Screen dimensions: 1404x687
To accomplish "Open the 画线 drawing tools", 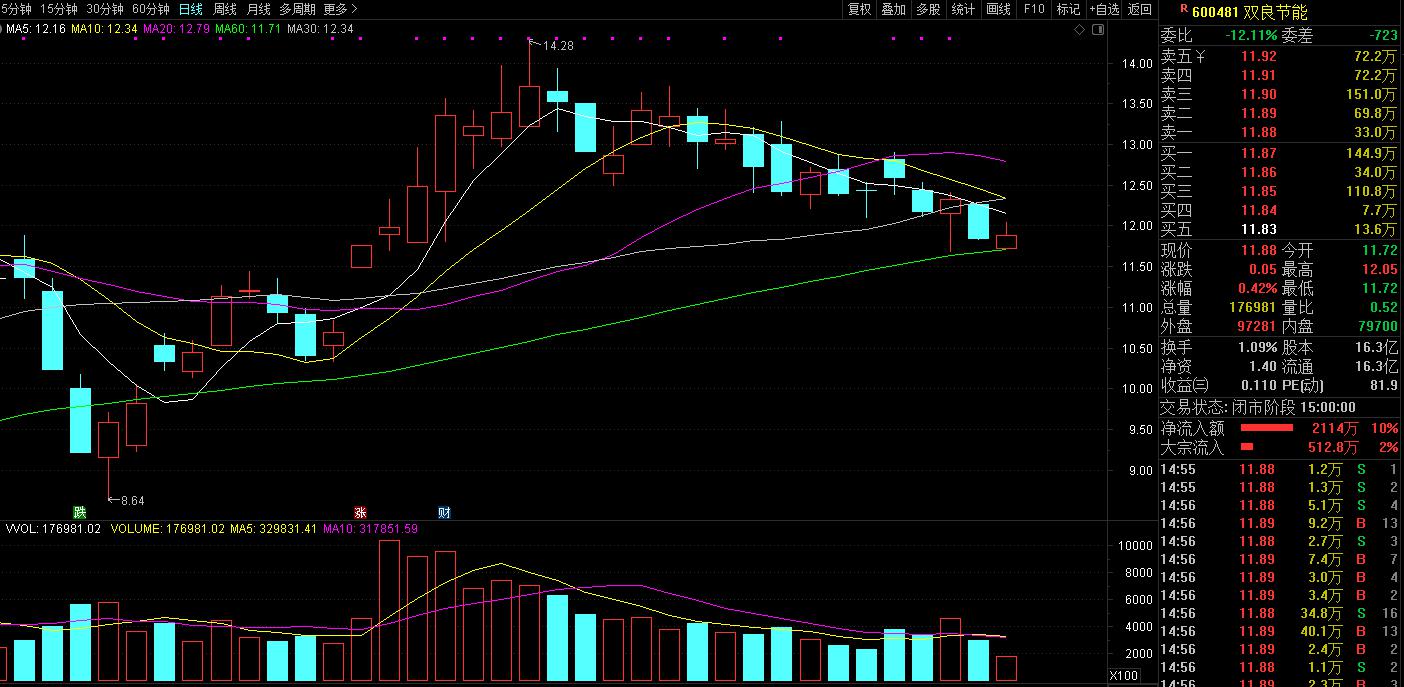I will tap(998, 9).
